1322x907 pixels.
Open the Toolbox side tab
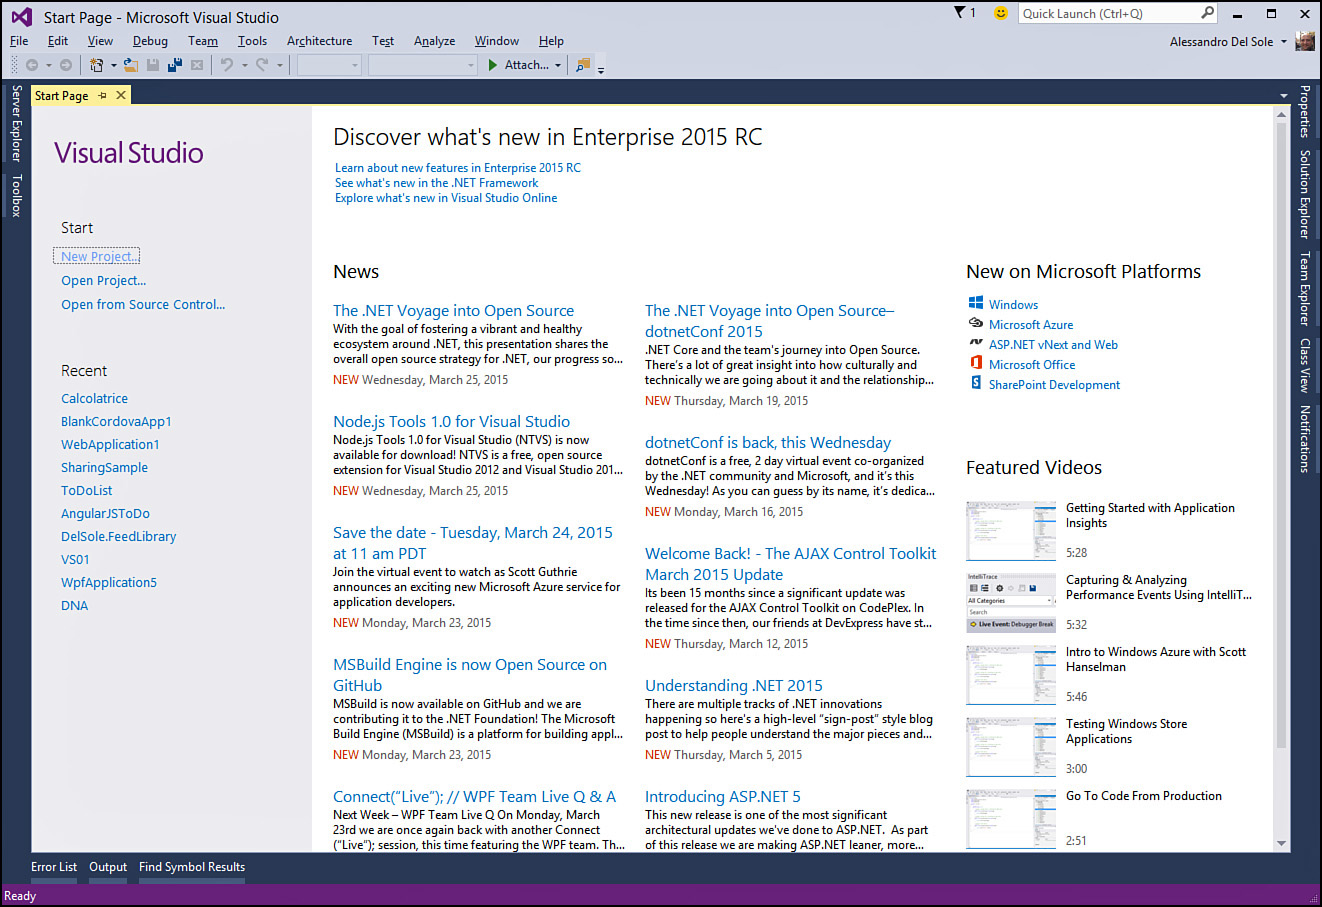16,195
